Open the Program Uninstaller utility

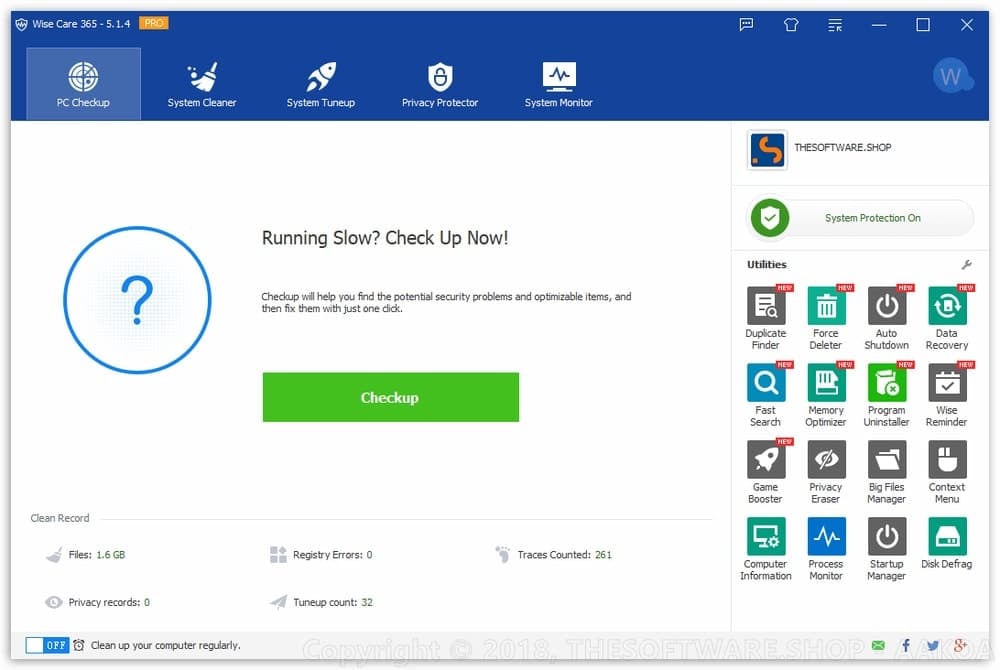[x=886, y=395]
